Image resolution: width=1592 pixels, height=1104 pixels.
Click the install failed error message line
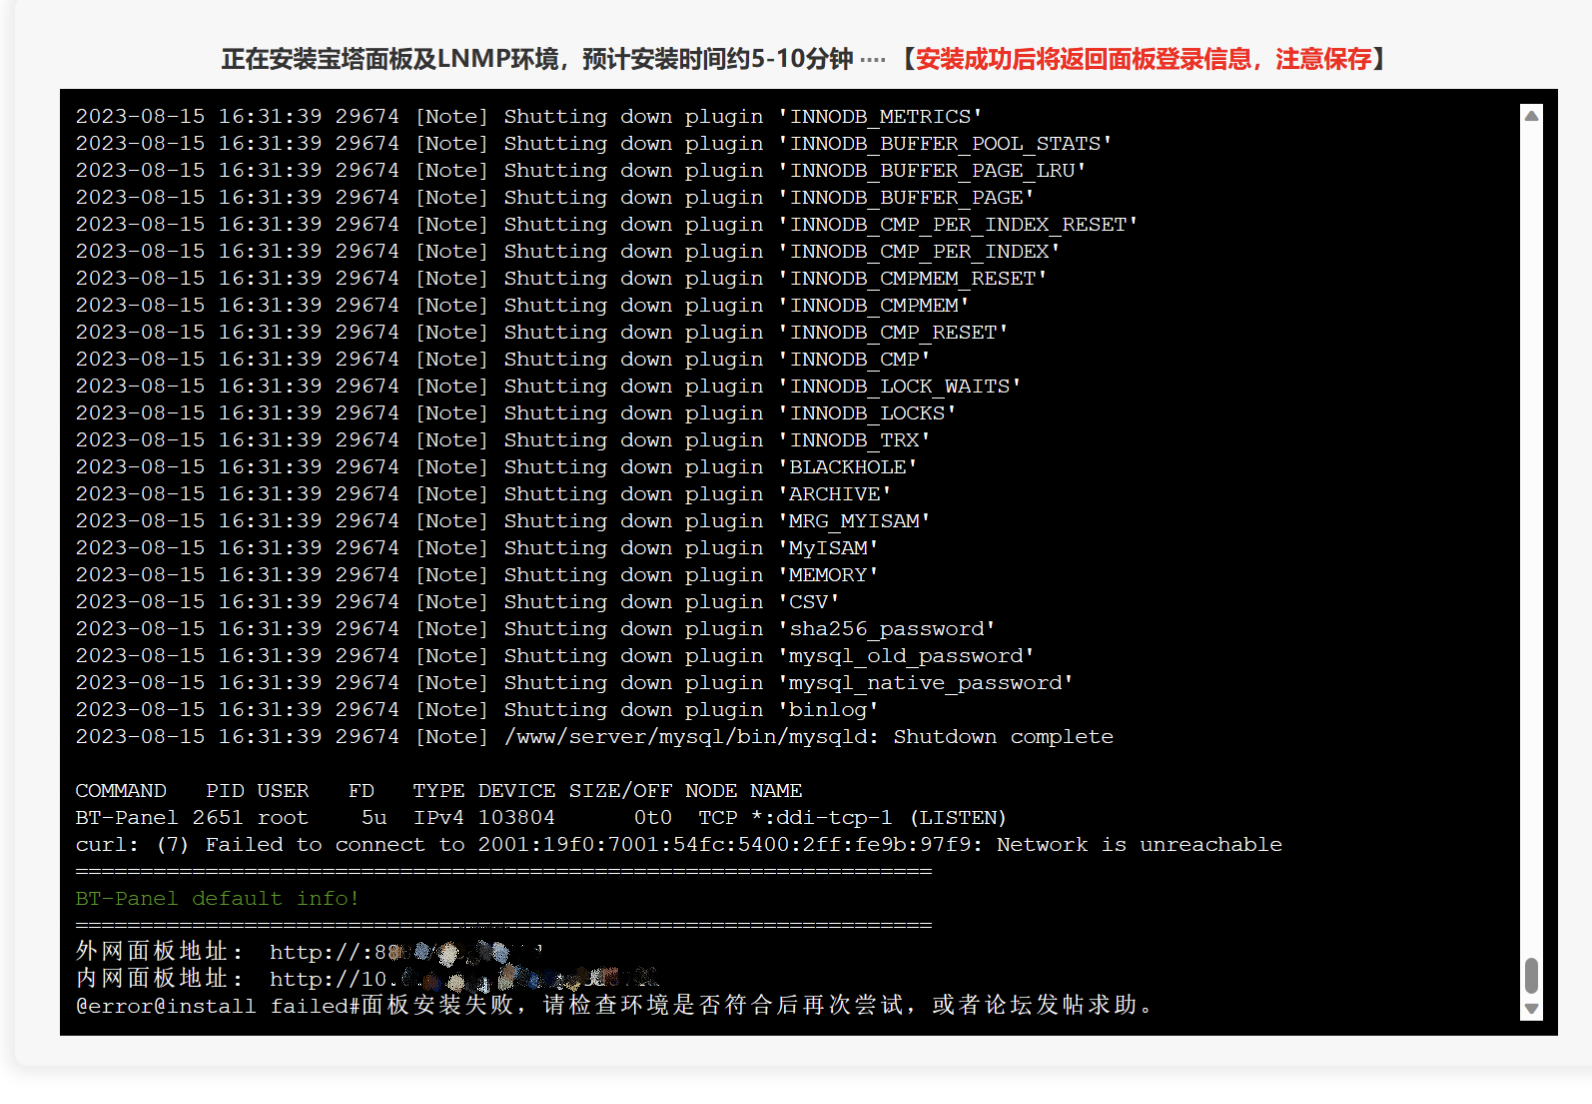(614, 1005)
